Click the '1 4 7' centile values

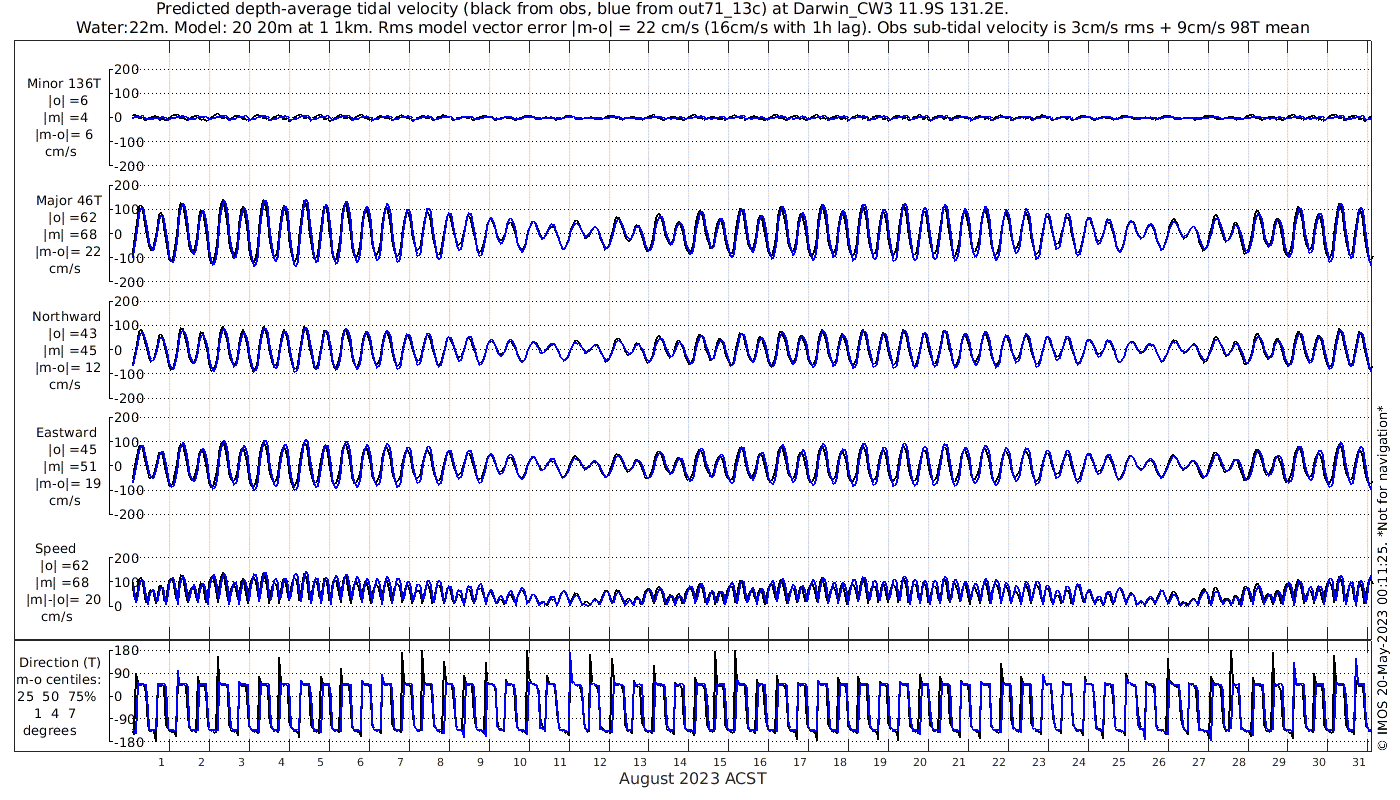tap(55, 714)
